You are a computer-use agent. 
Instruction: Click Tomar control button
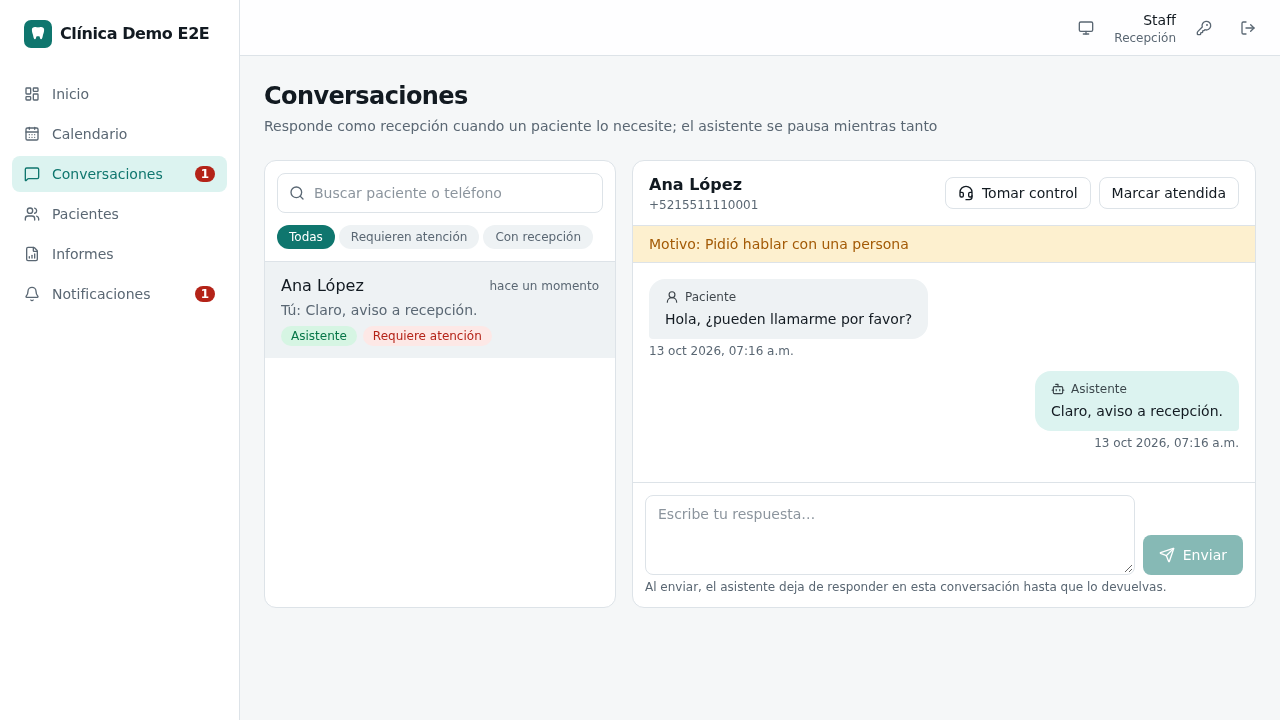(1018, 193)
